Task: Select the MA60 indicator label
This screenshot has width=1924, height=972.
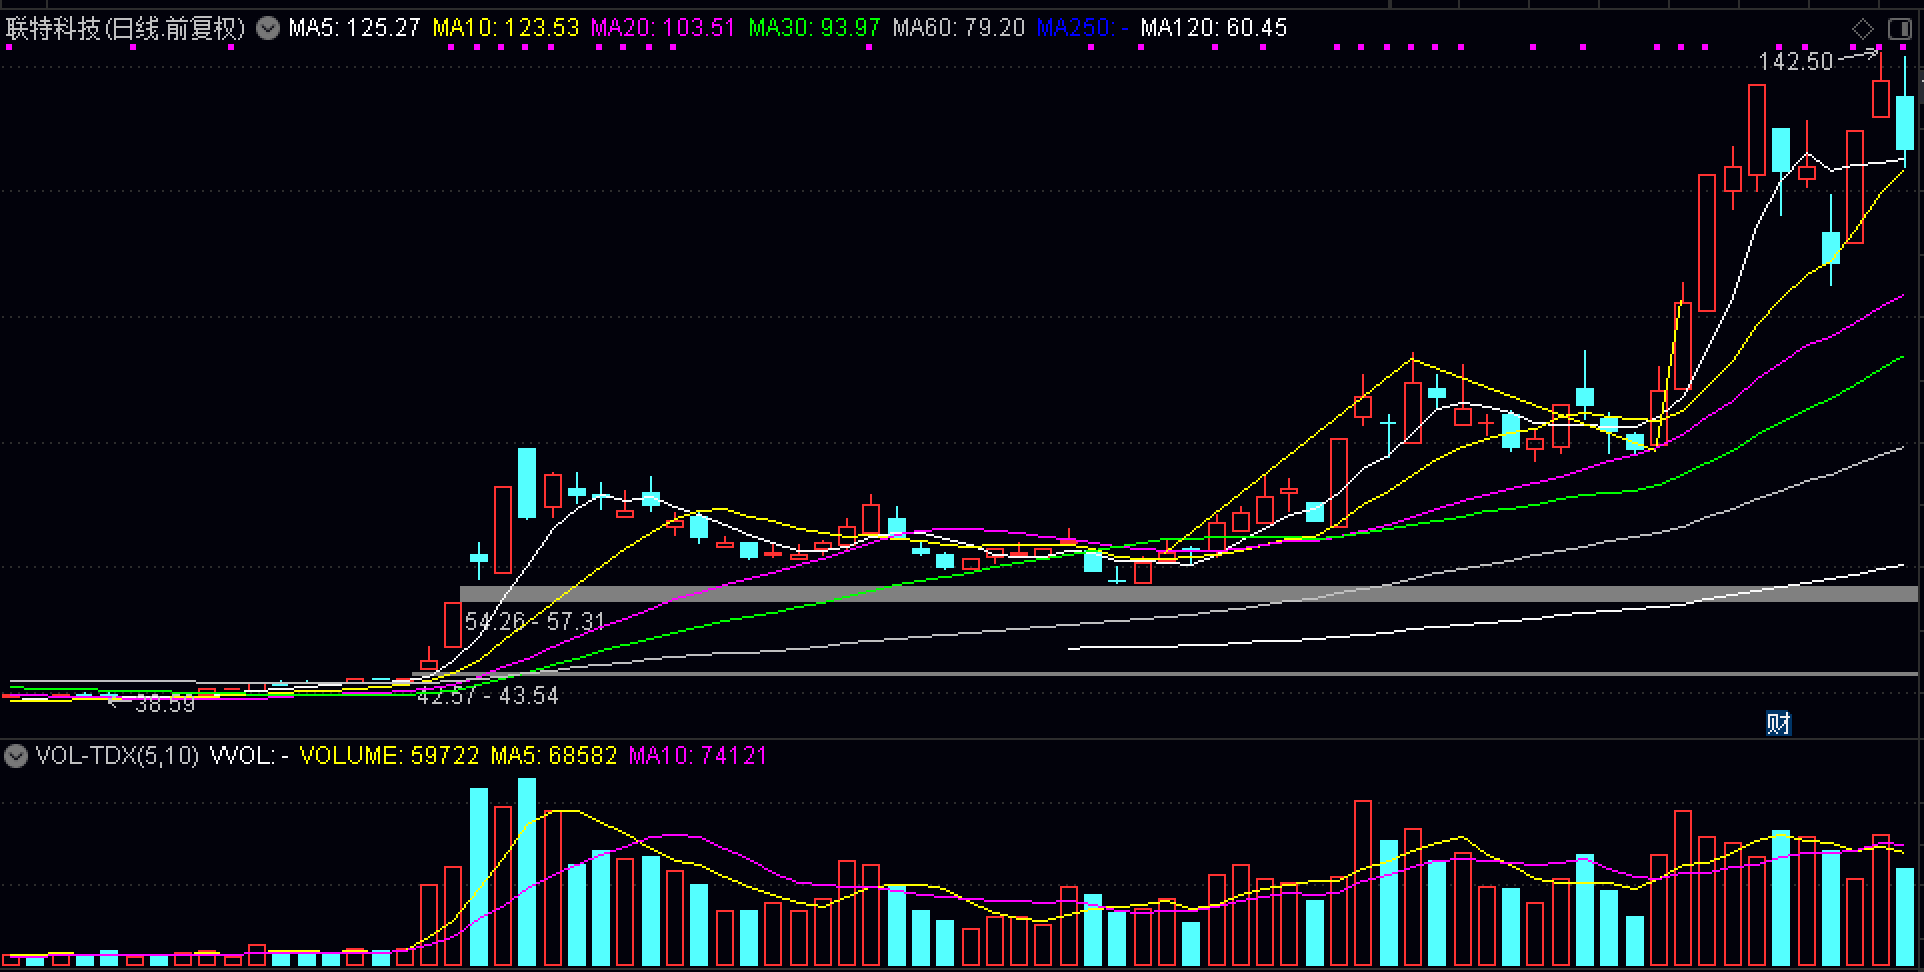Action: point(958,28)
